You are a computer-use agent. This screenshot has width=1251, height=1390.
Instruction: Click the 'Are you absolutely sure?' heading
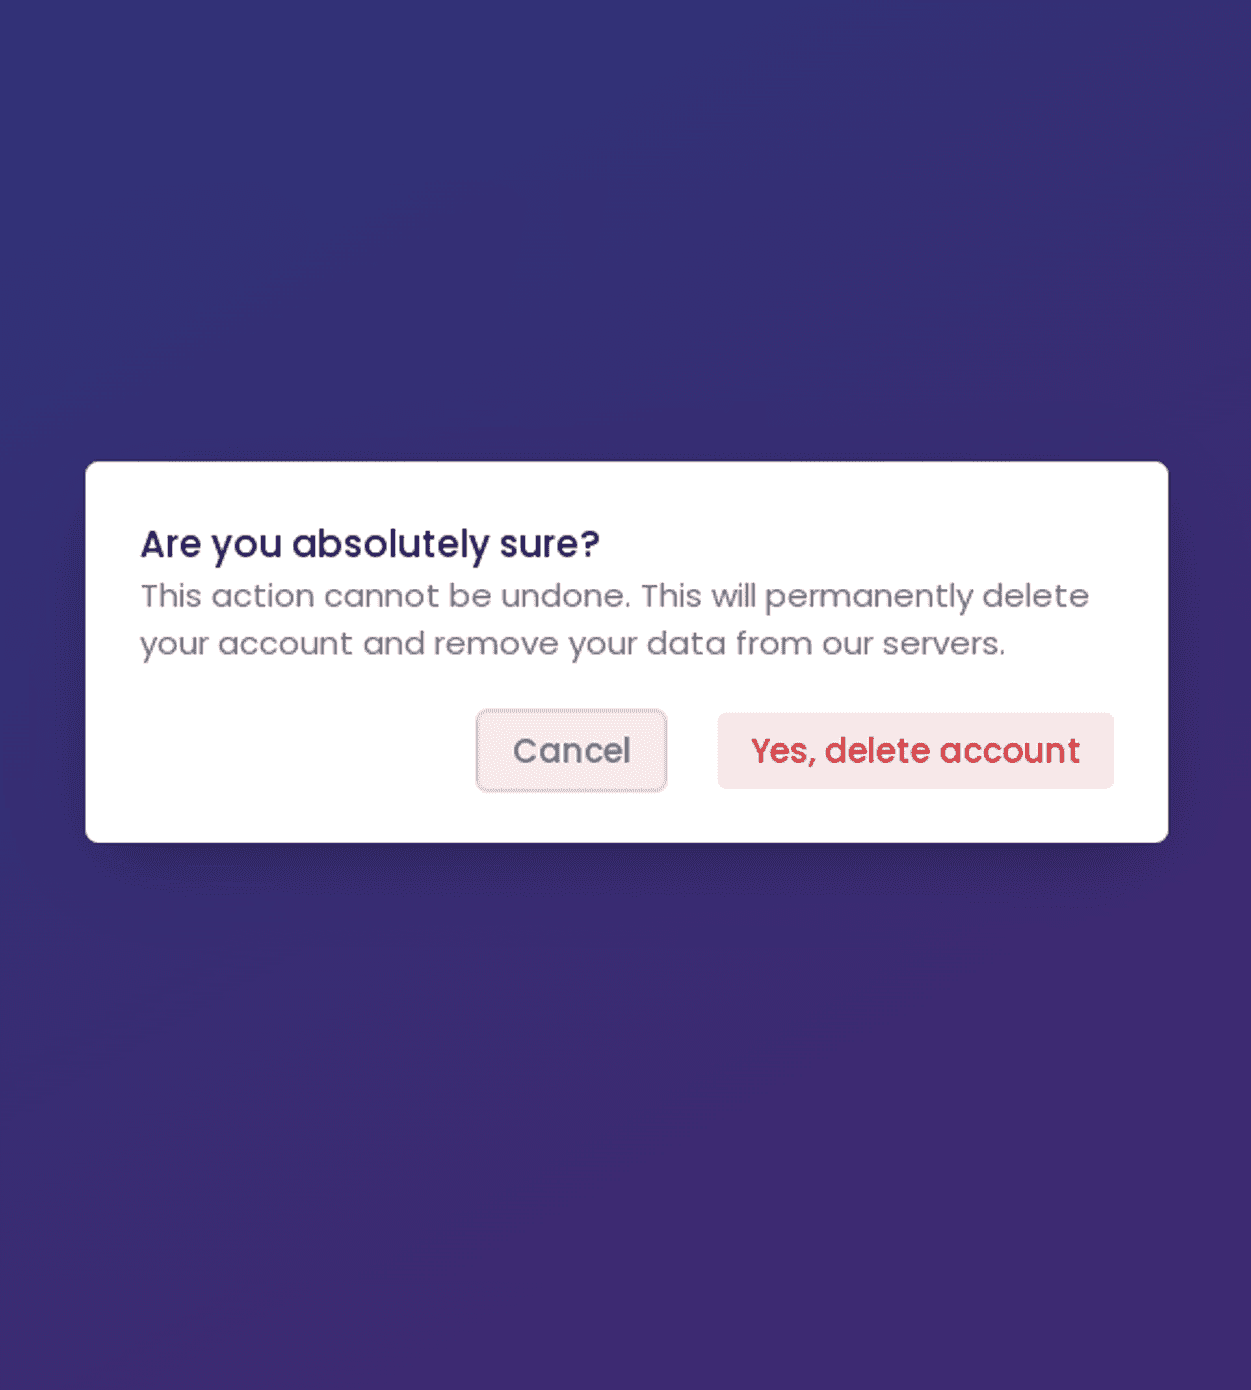point(370,544)
